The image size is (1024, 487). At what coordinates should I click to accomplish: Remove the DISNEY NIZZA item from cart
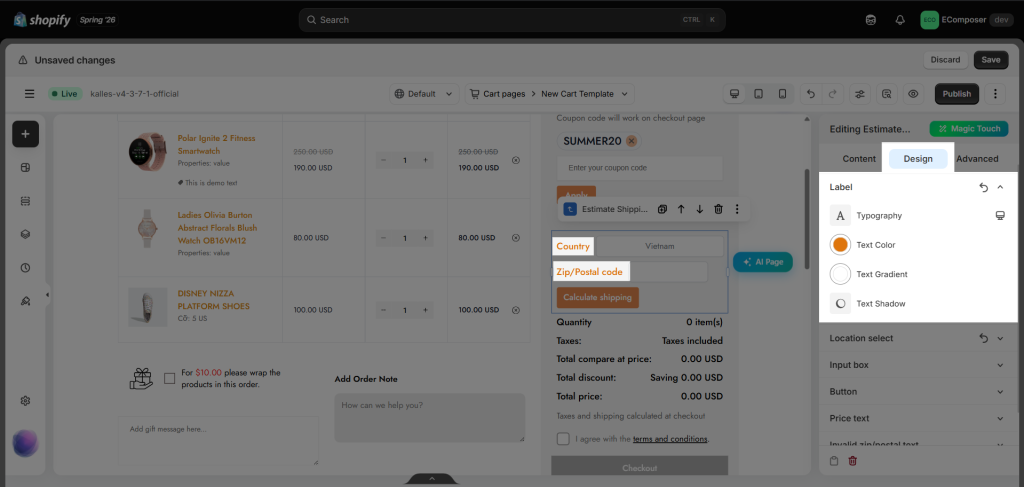pyautogui.click(x=516, y=310)
